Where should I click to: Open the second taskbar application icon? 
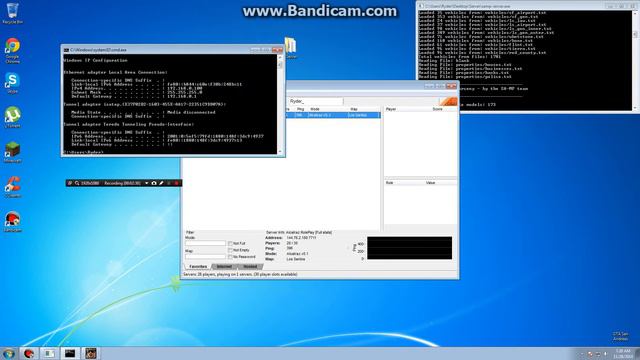point(49,353)
